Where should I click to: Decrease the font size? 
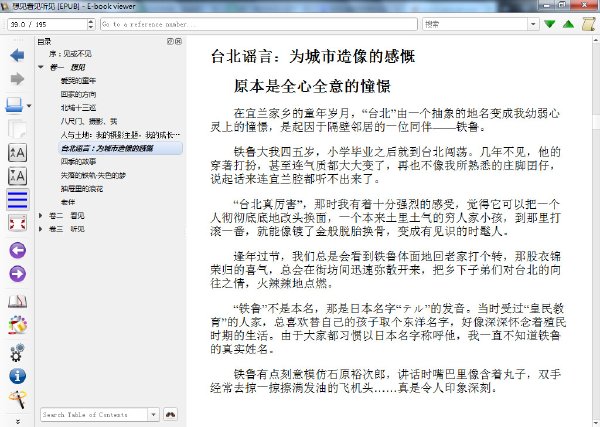[17, 176]
